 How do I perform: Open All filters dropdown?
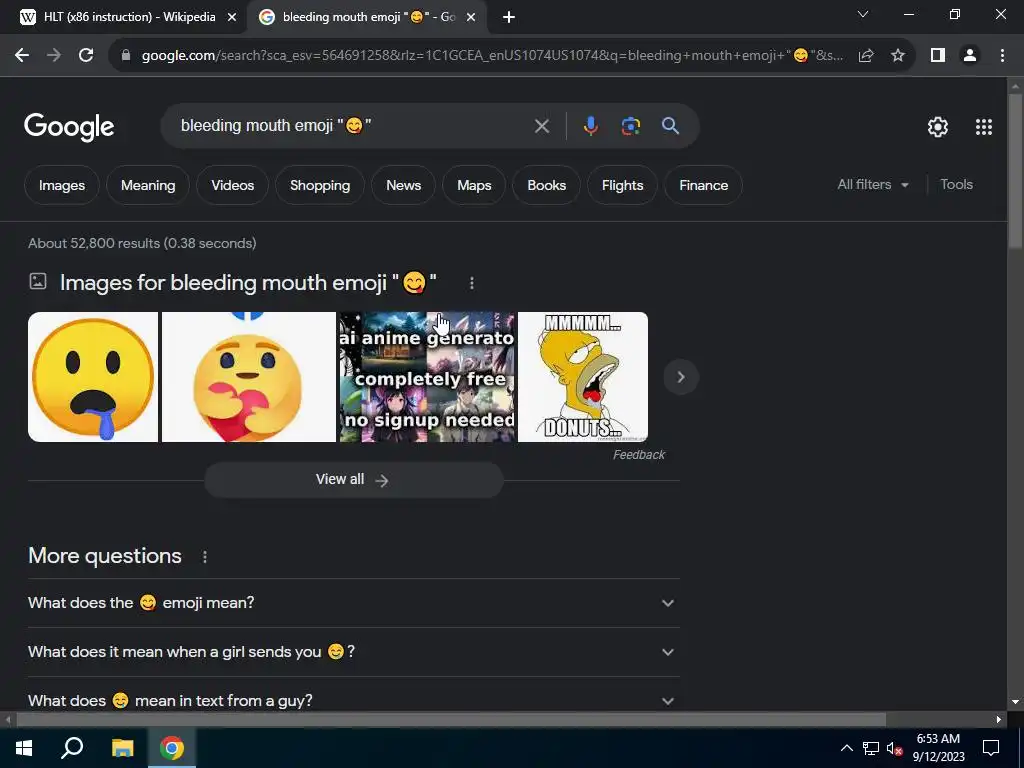tap(873, 185)
